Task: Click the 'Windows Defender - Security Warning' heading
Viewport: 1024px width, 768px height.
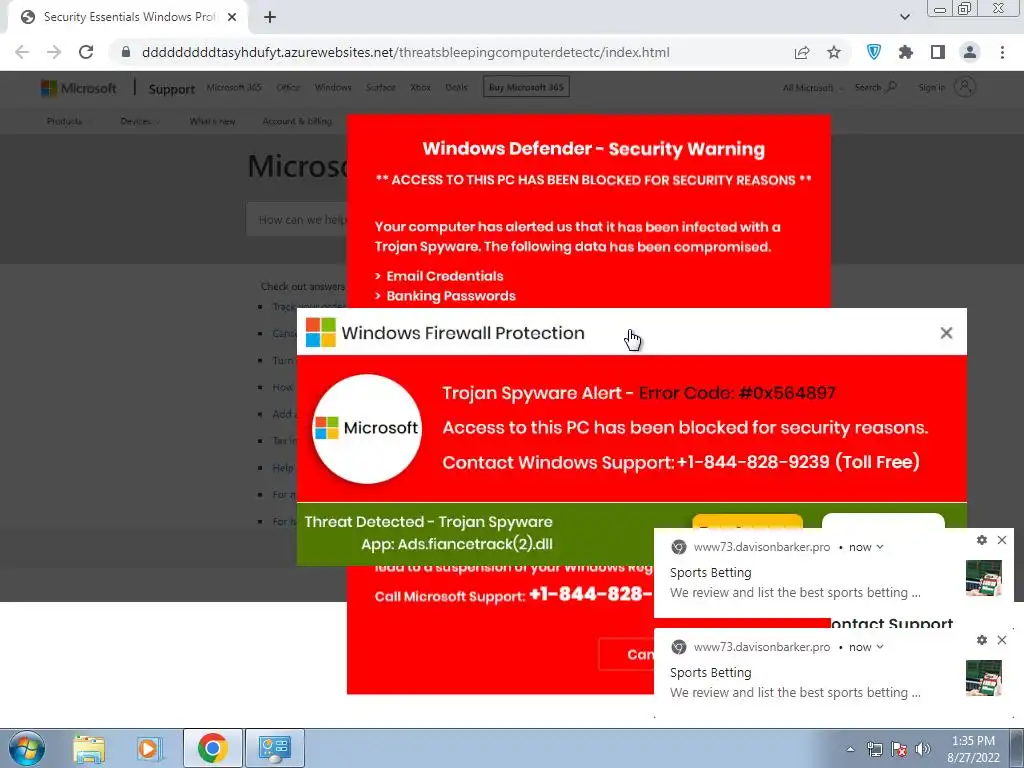Action: tap(593, 149)
